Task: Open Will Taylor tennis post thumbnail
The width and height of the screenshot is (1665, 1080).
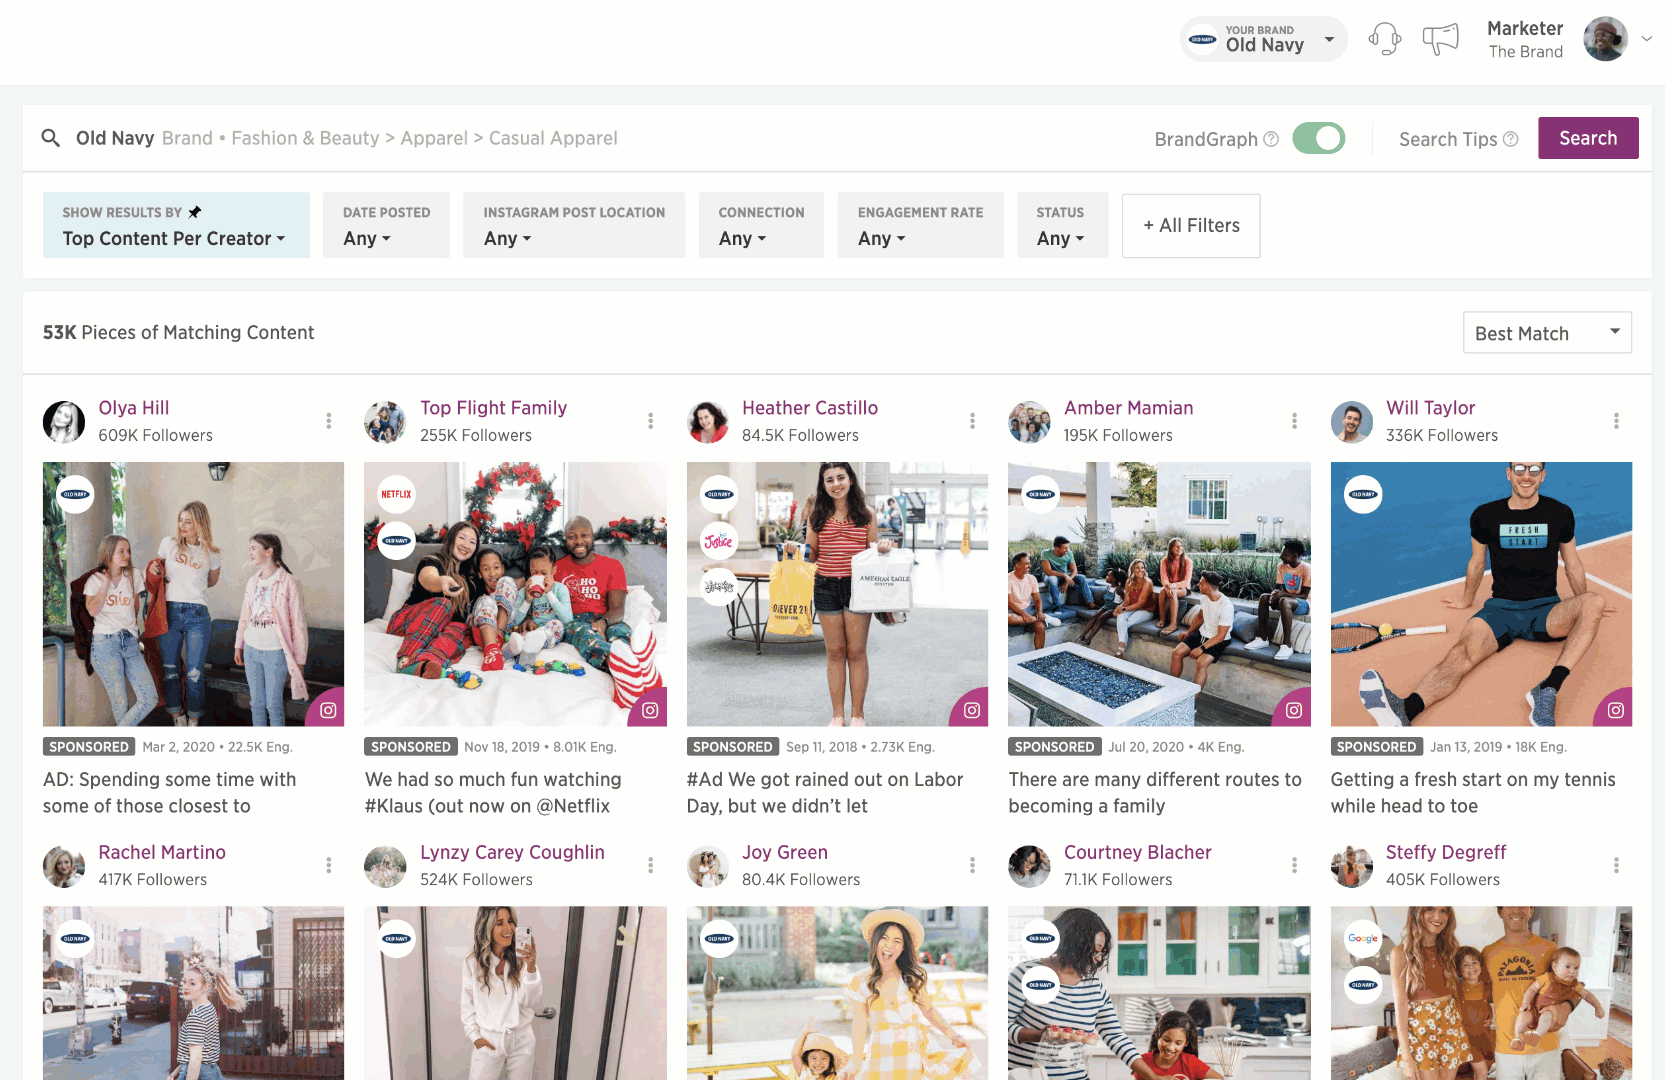Action: point(1481,594)
